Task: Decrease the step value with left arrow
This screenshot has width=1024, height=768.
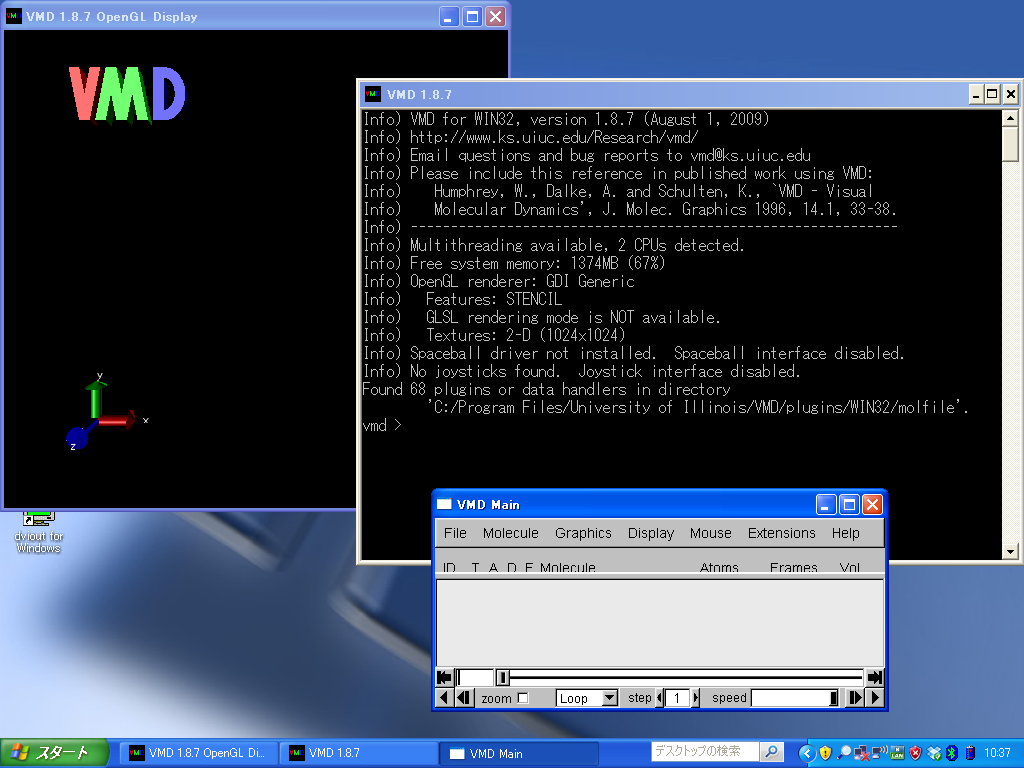Action: point(660,698)
